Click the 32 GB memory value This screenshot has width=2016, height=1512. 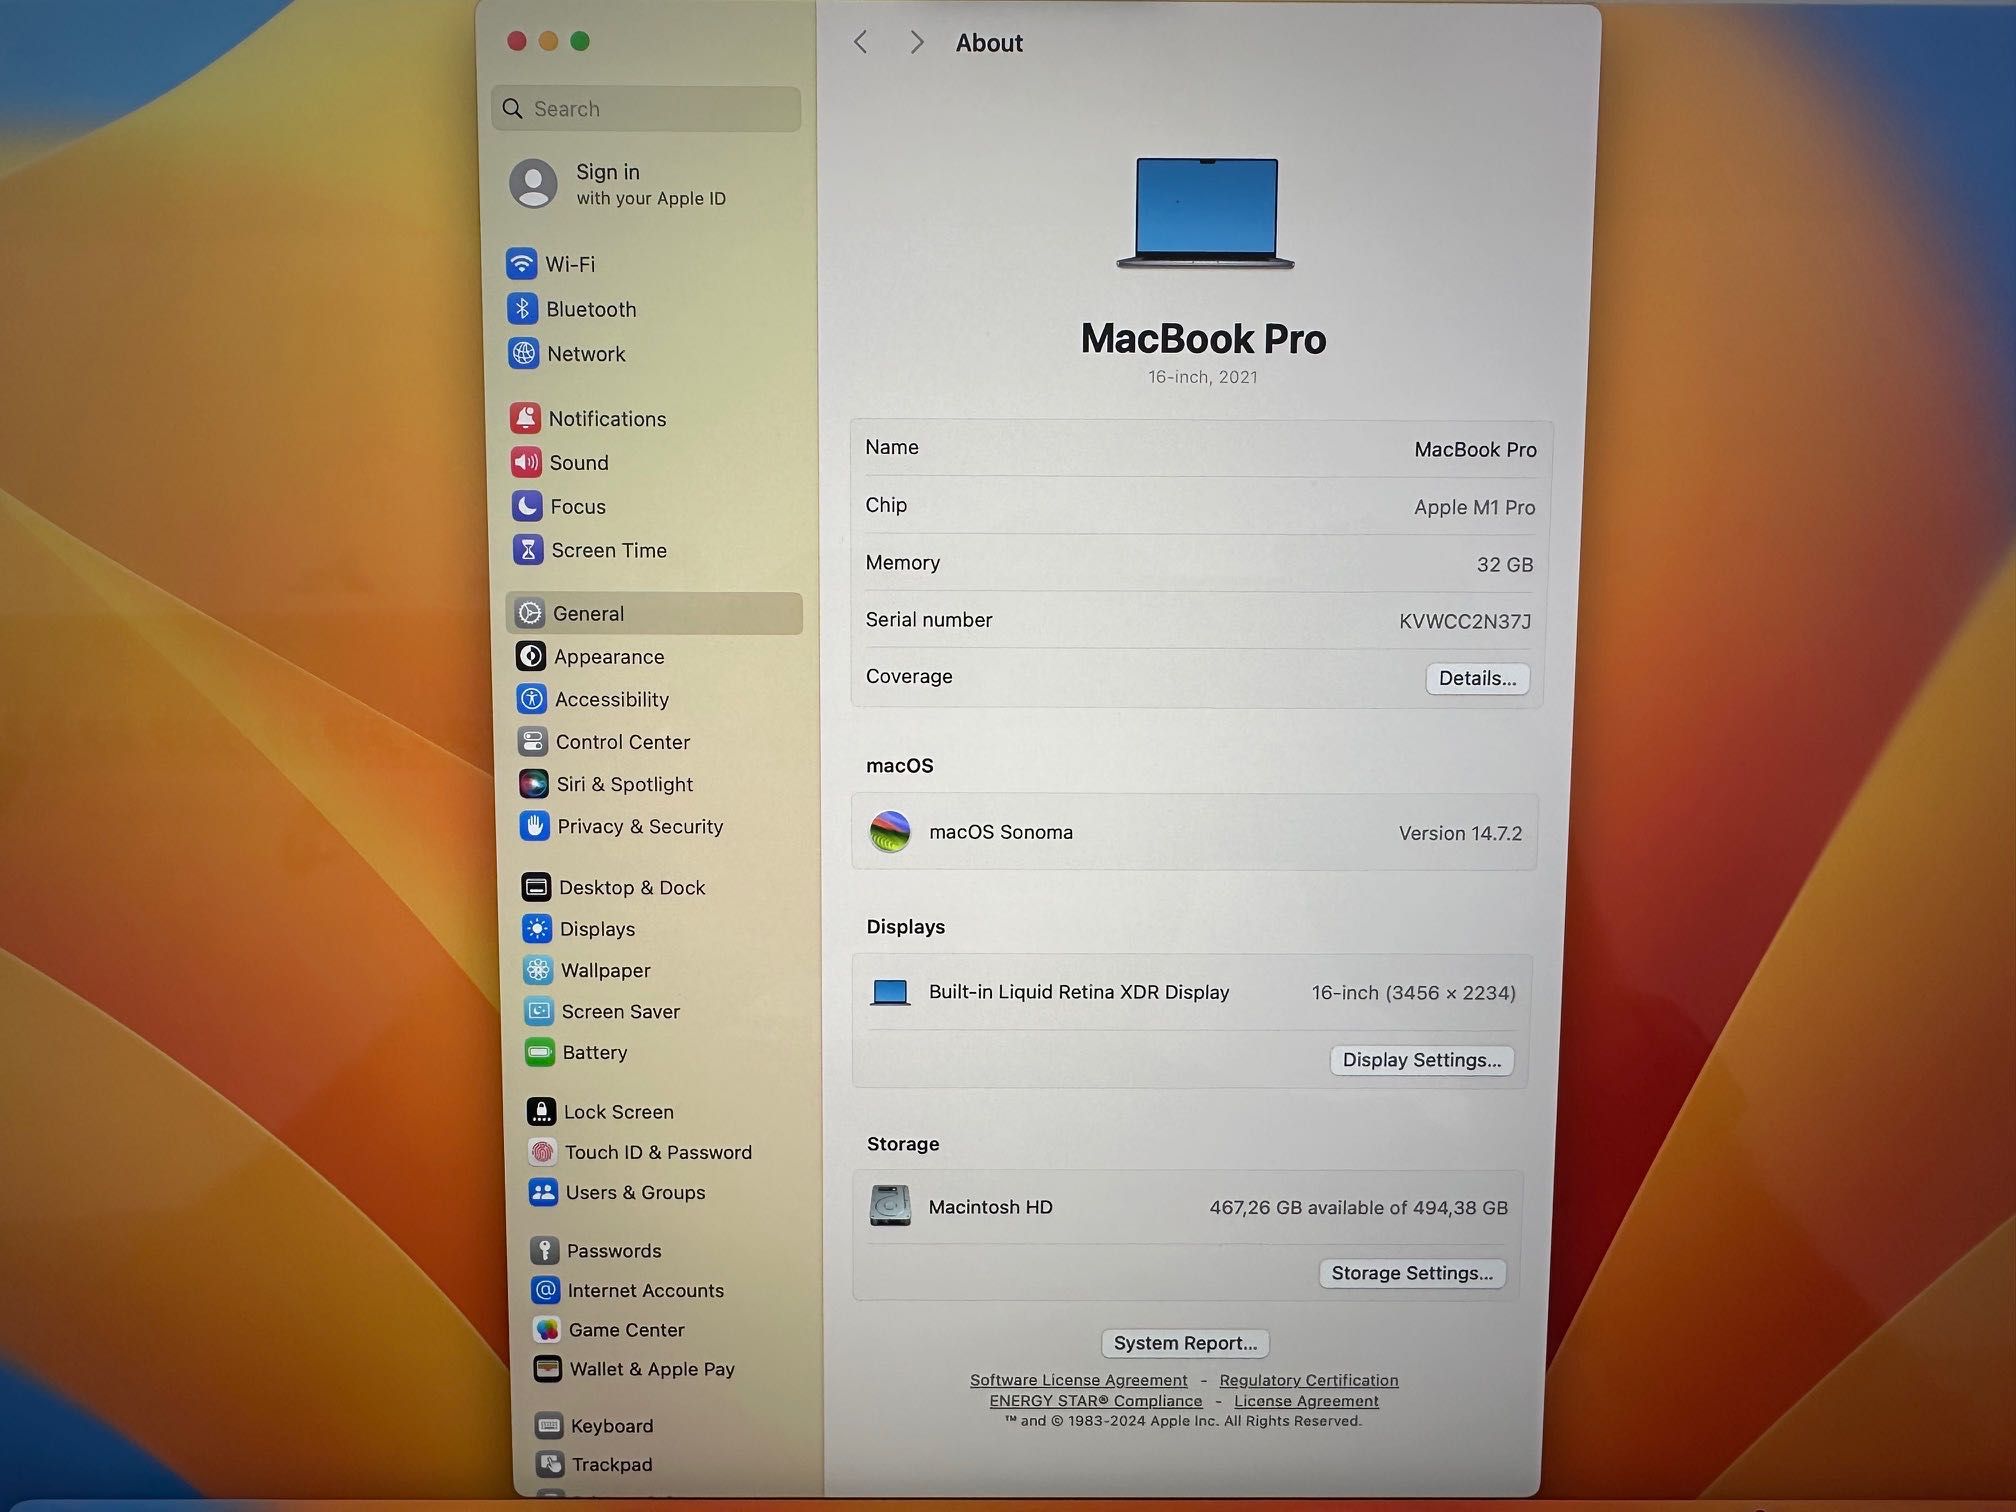point(1504,564)
